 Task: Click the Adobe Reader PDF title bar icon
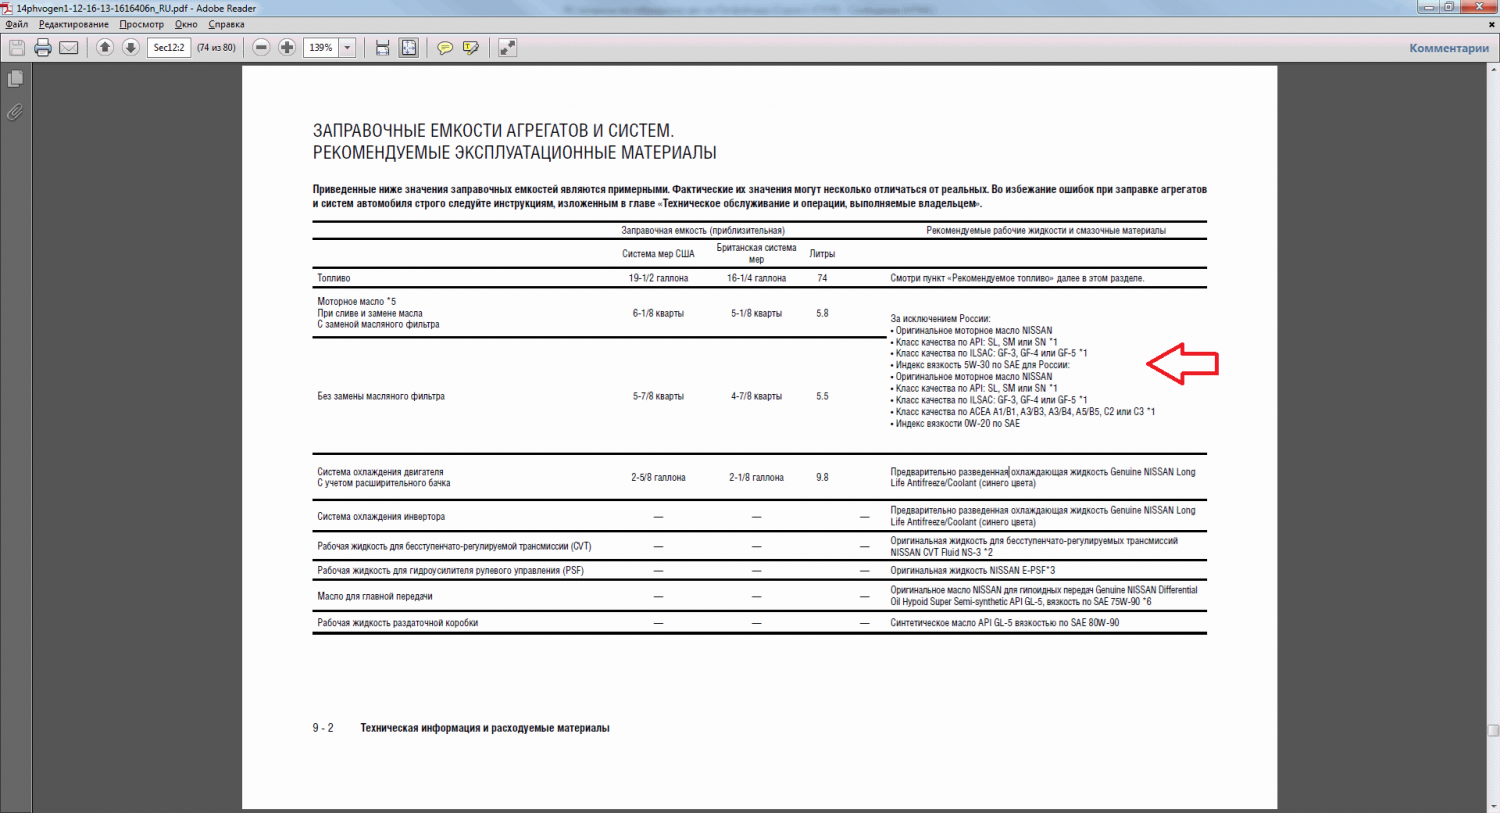[x=8, y=8]
